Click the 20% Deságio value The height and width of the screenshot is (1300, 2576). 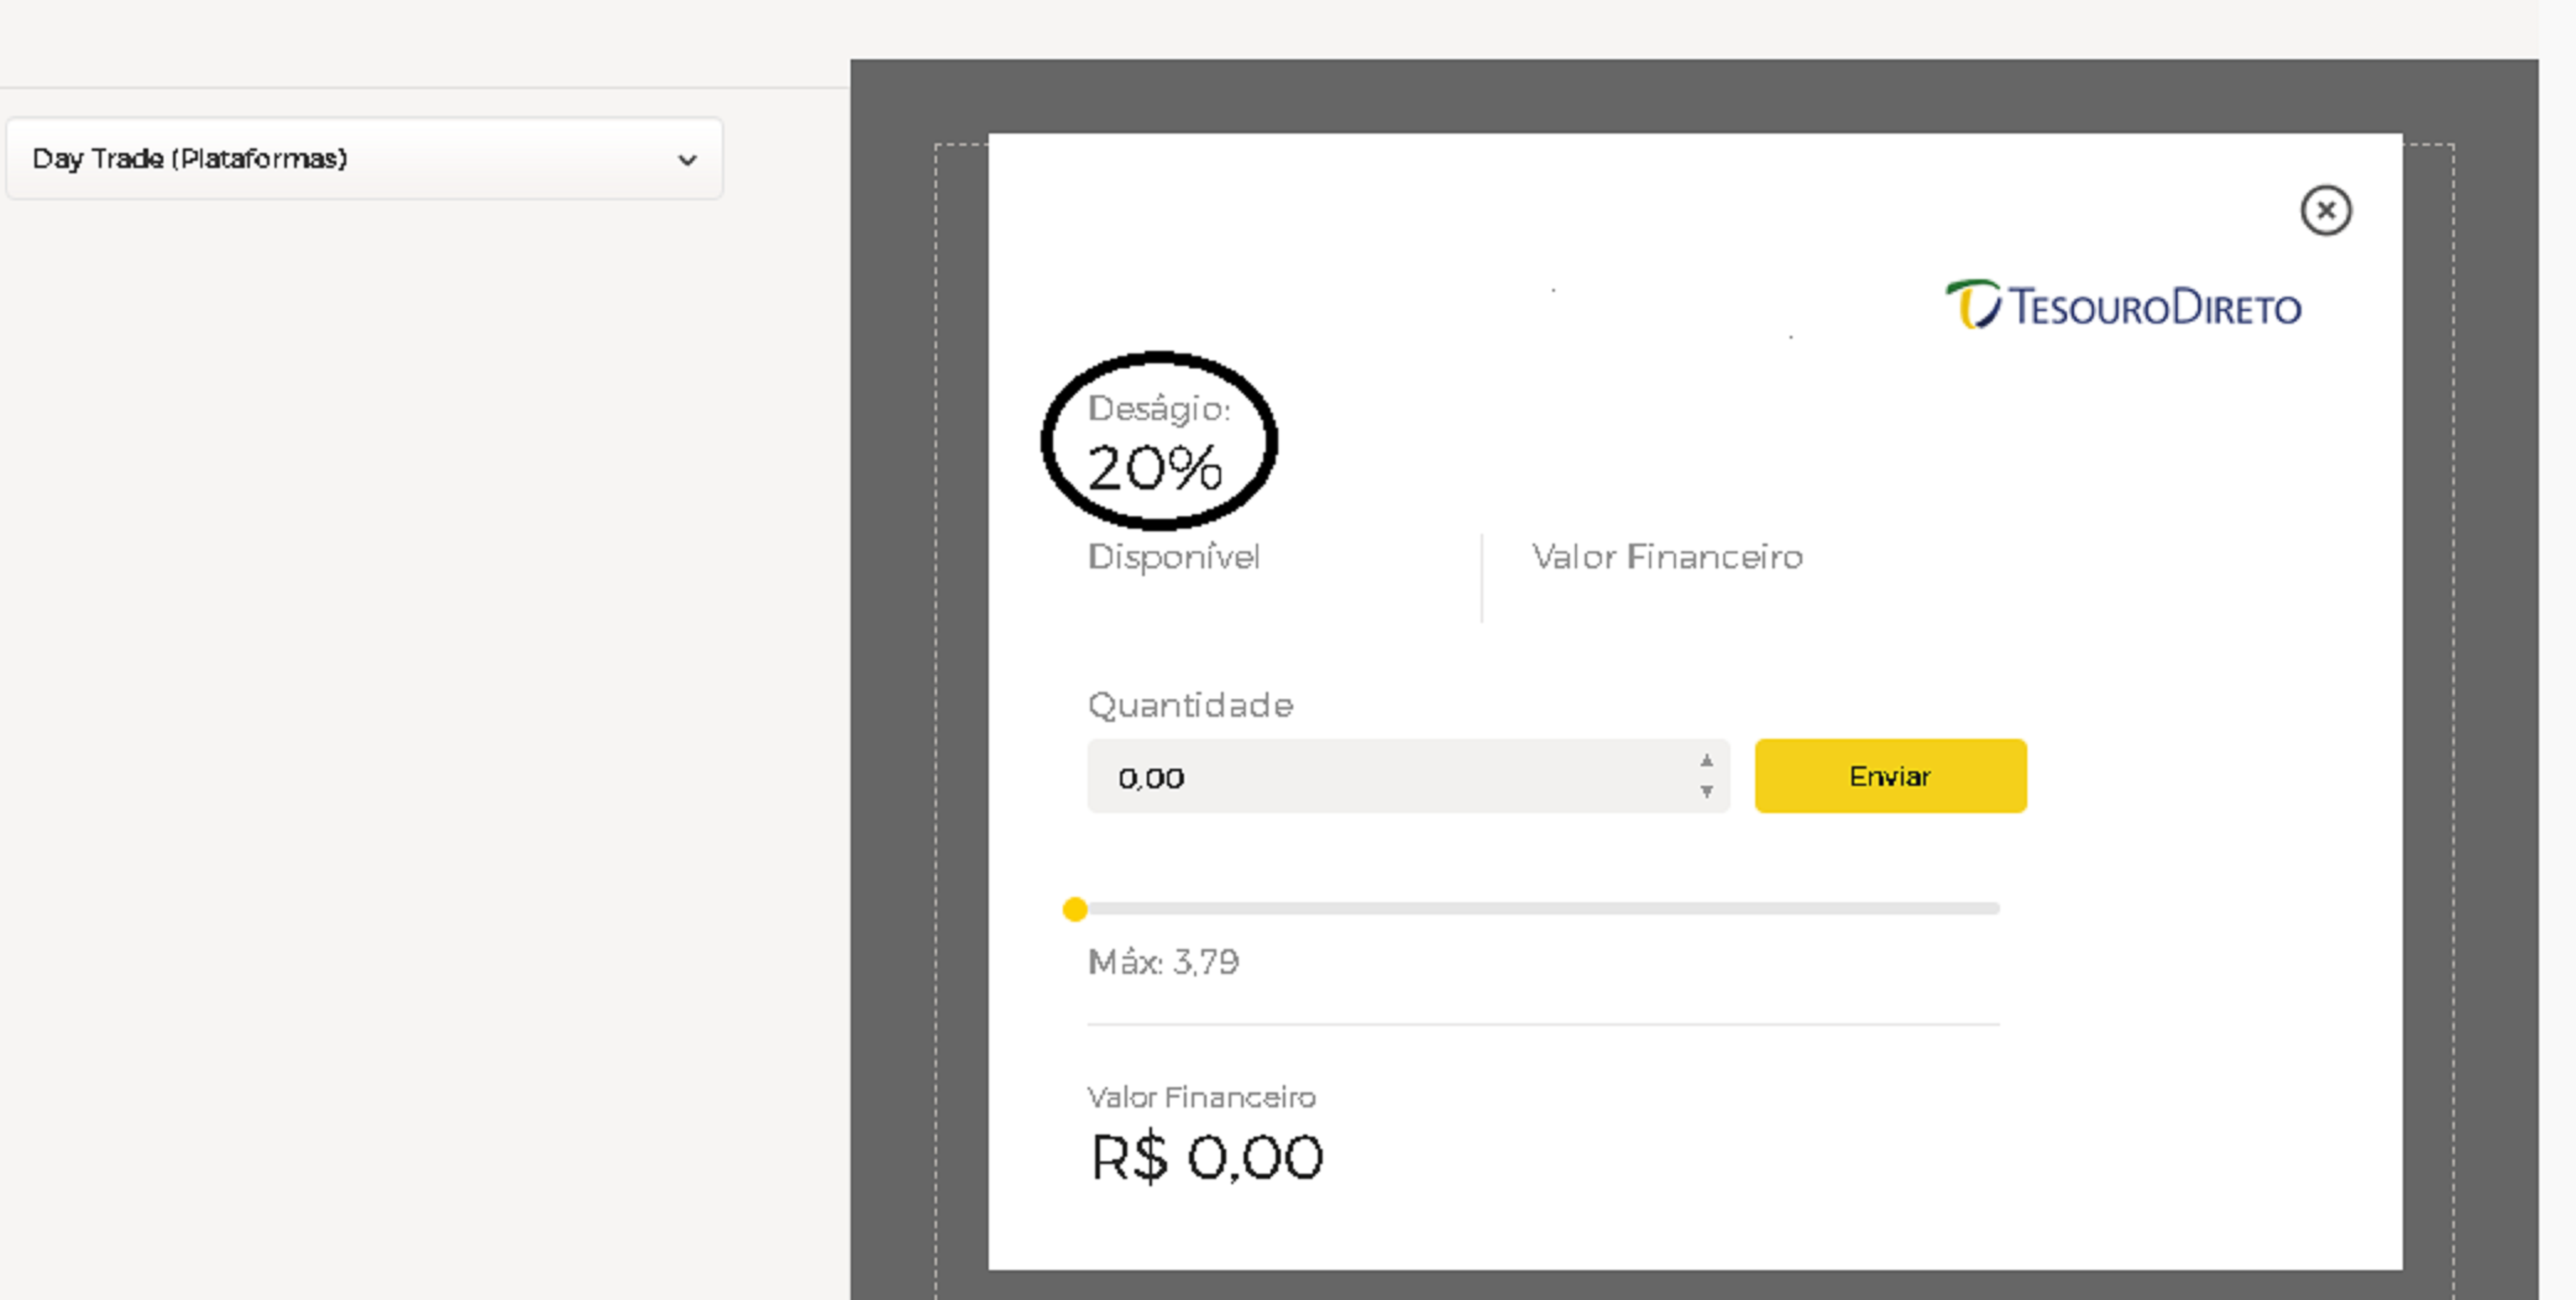(1155, 468)
